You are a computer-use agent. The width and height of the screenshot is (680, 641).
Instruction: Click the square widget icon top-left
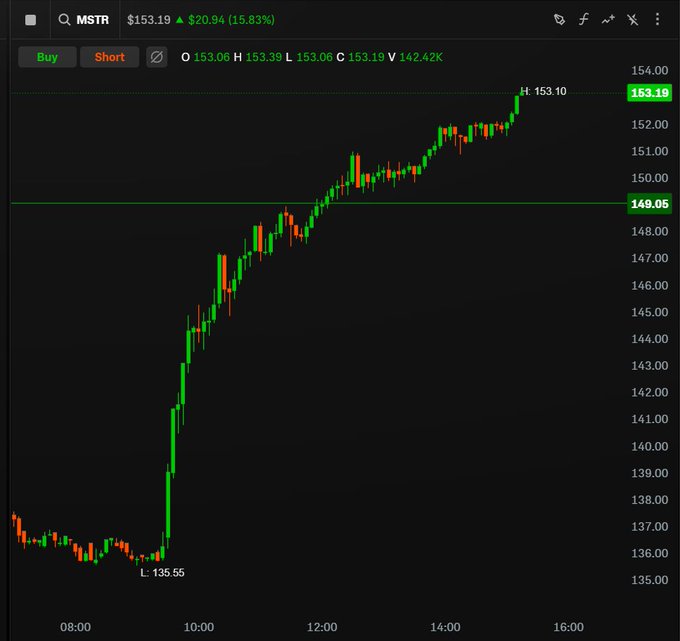point(30,20)
